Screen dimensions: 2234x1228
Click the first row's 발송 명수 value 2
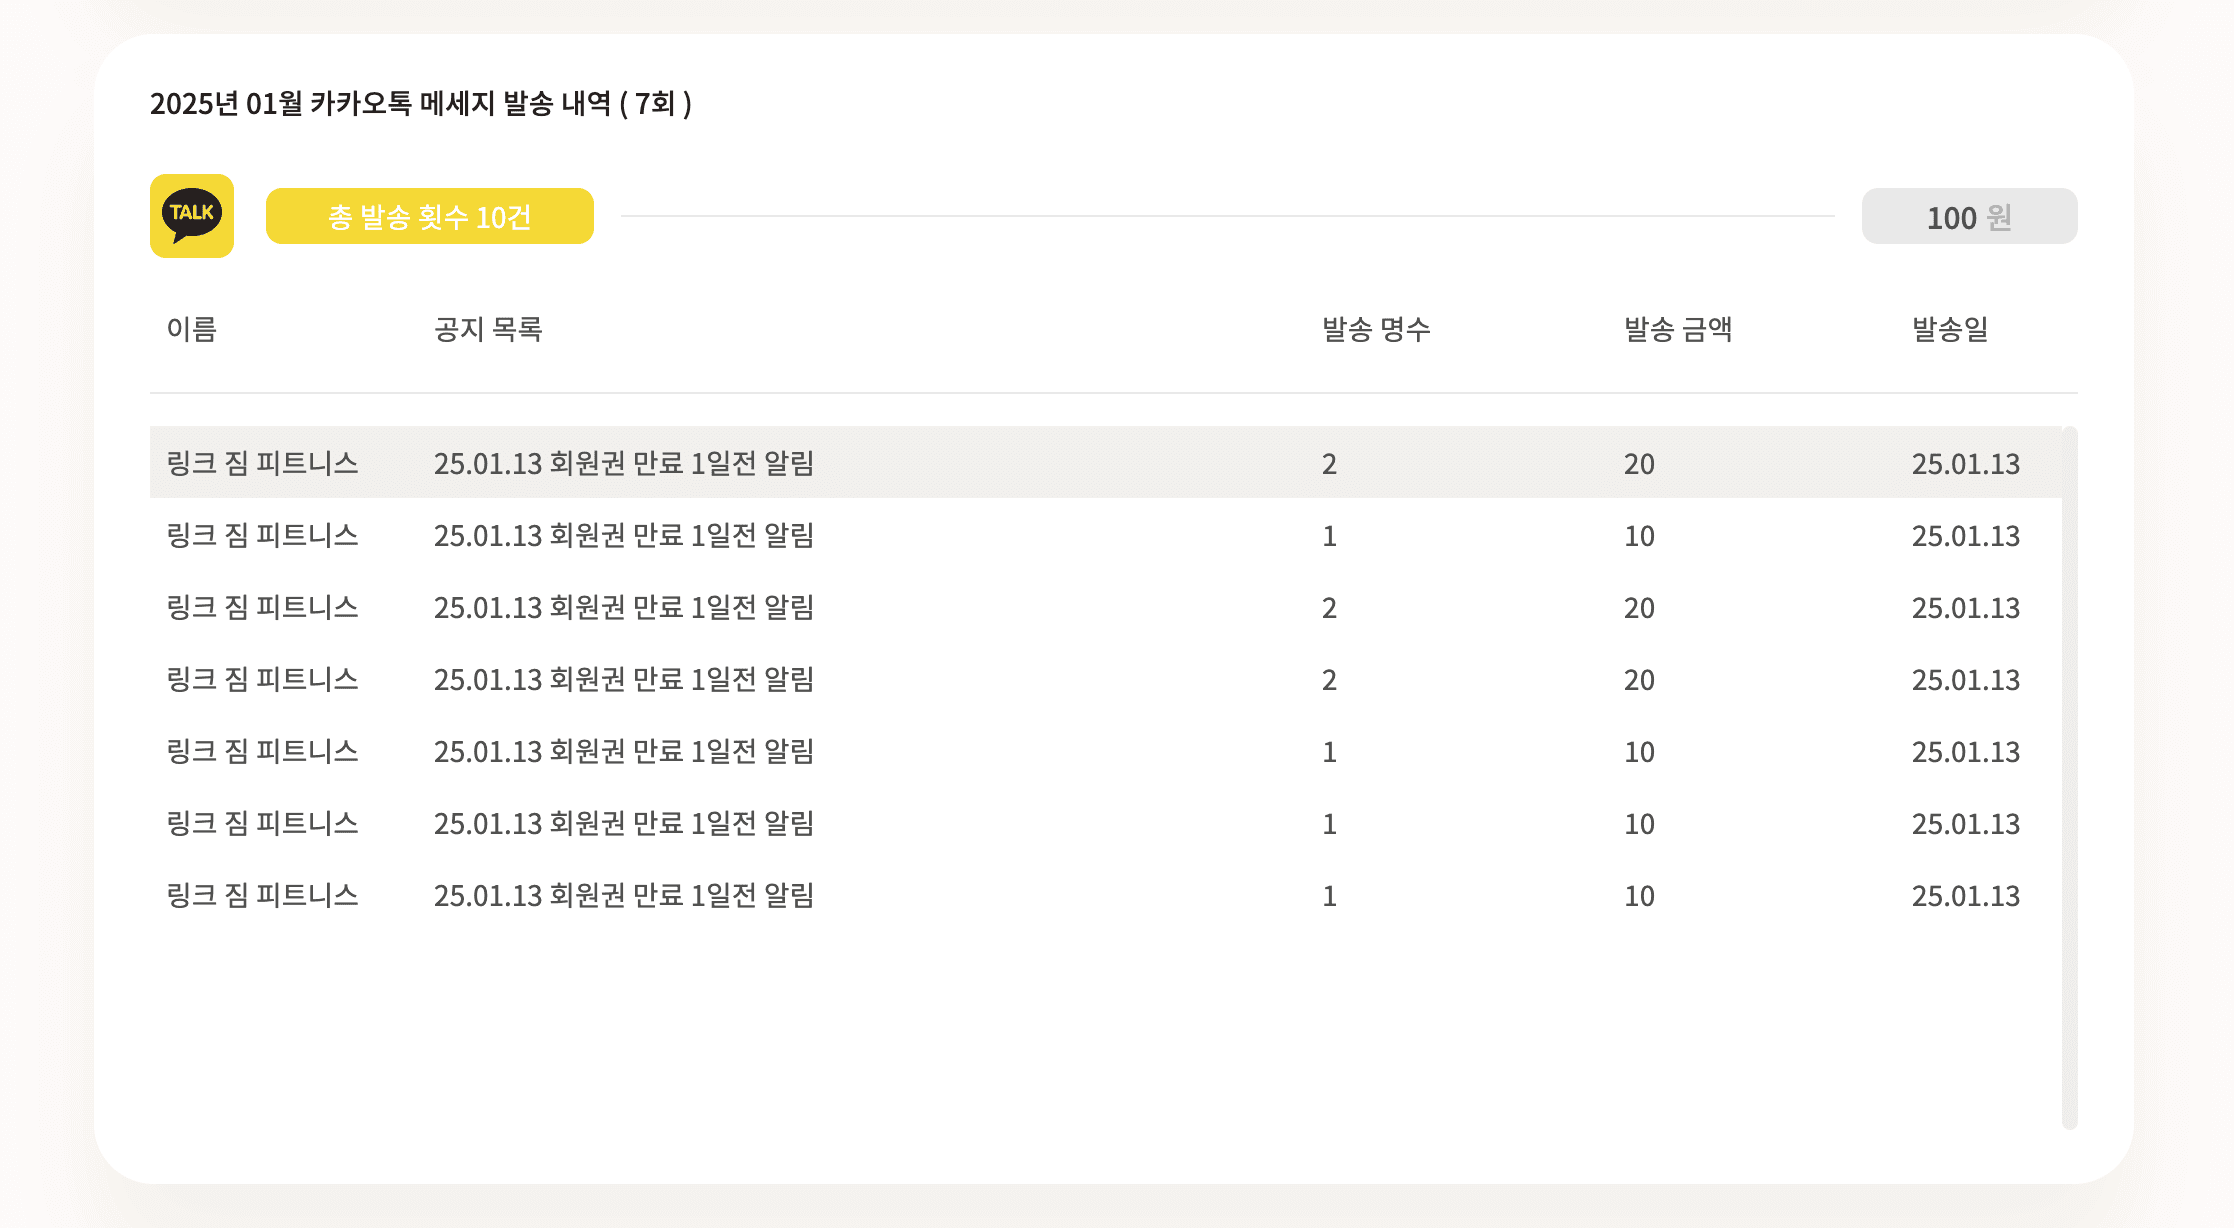pyautogui.click(x=1329, y=464)
